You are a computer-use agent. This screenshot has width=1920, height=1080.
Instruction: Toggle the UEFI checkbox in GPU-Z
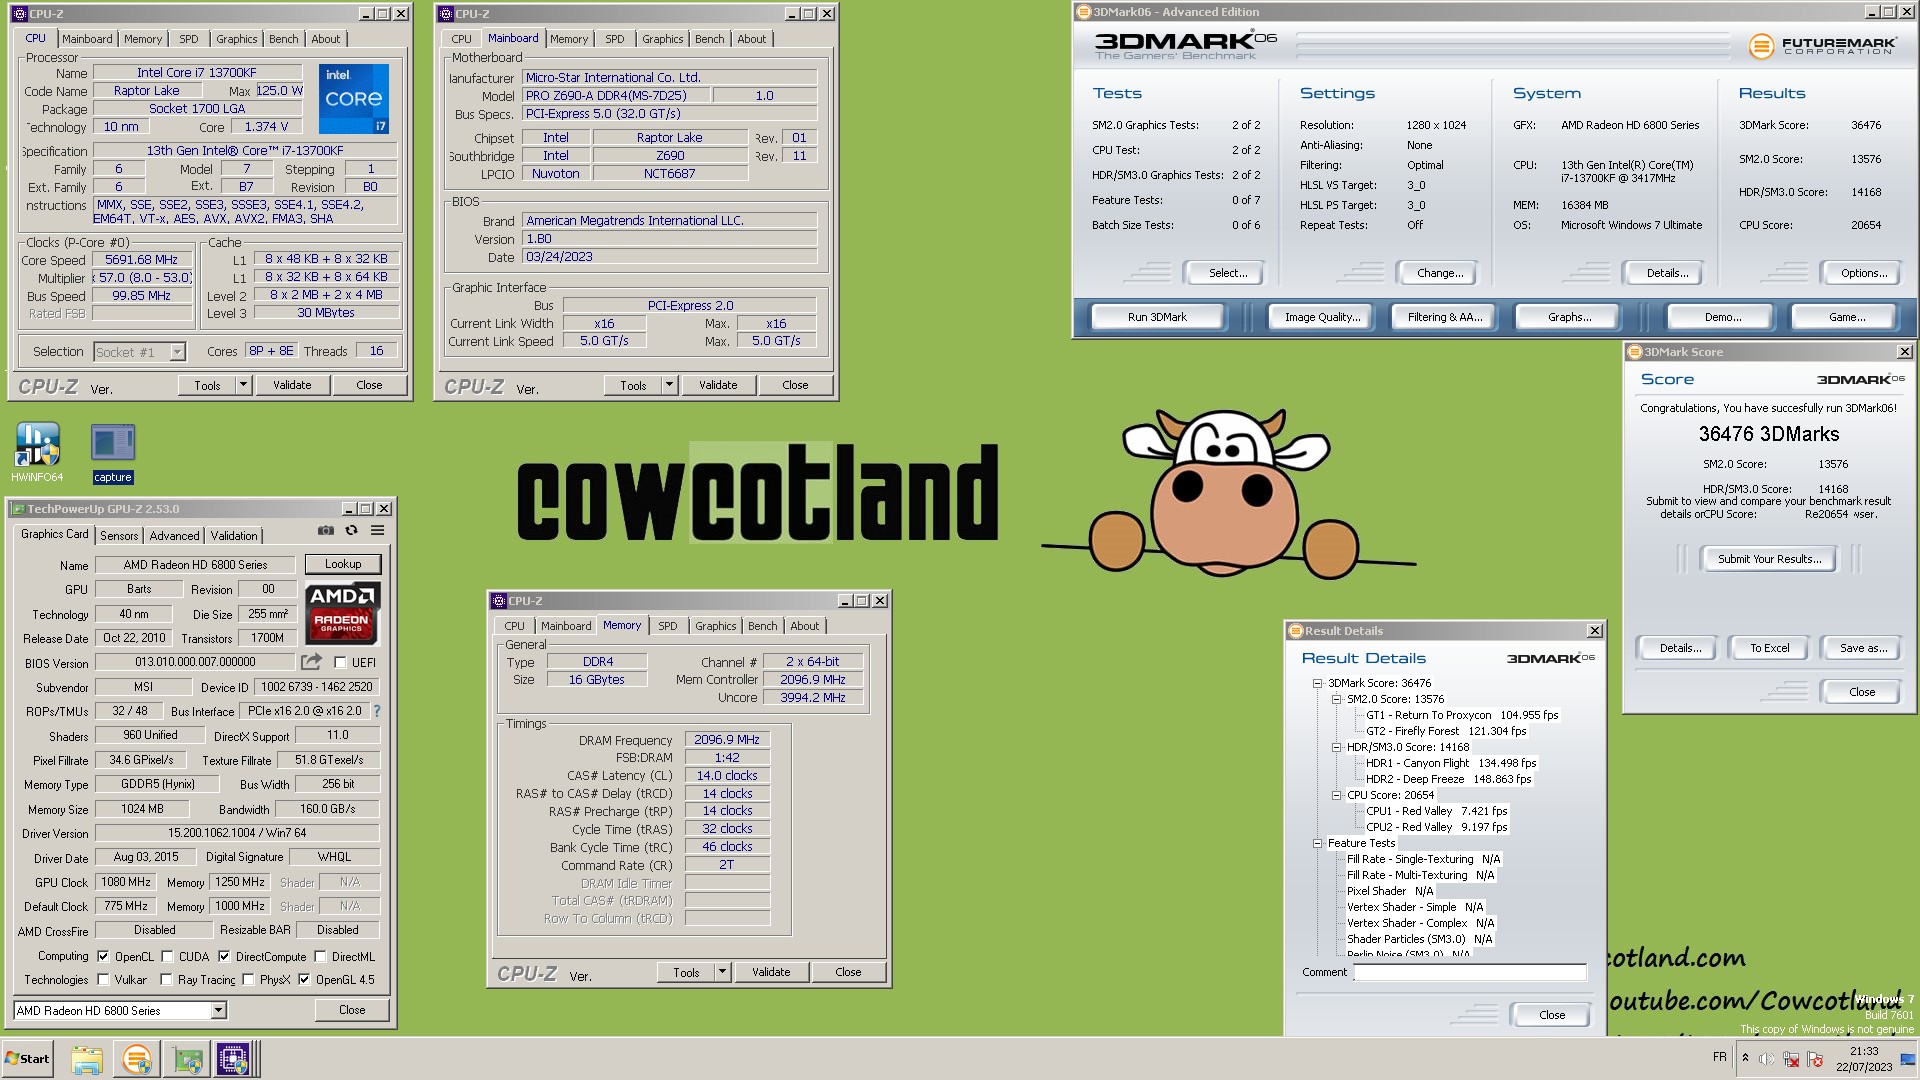tap(340, 662)
